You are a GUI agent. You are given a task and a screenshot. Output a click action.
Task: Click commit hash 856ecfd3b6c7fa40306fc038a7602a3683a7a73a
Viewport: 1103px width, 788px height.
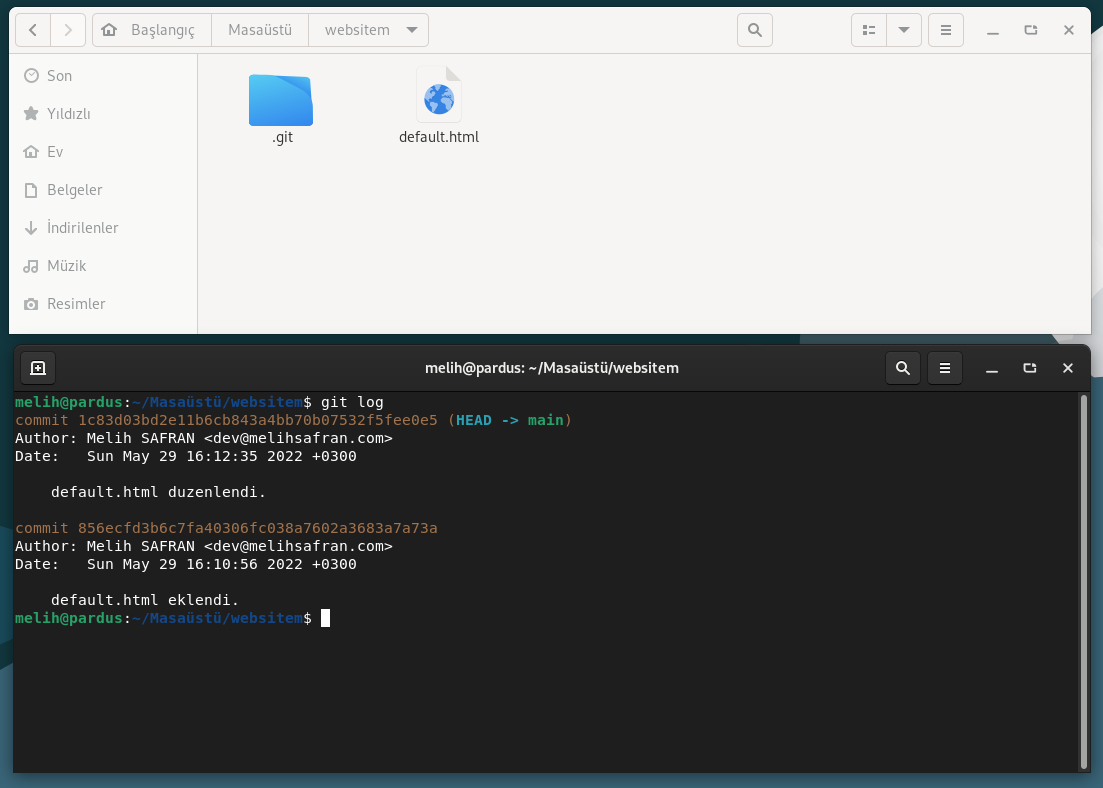257,528
